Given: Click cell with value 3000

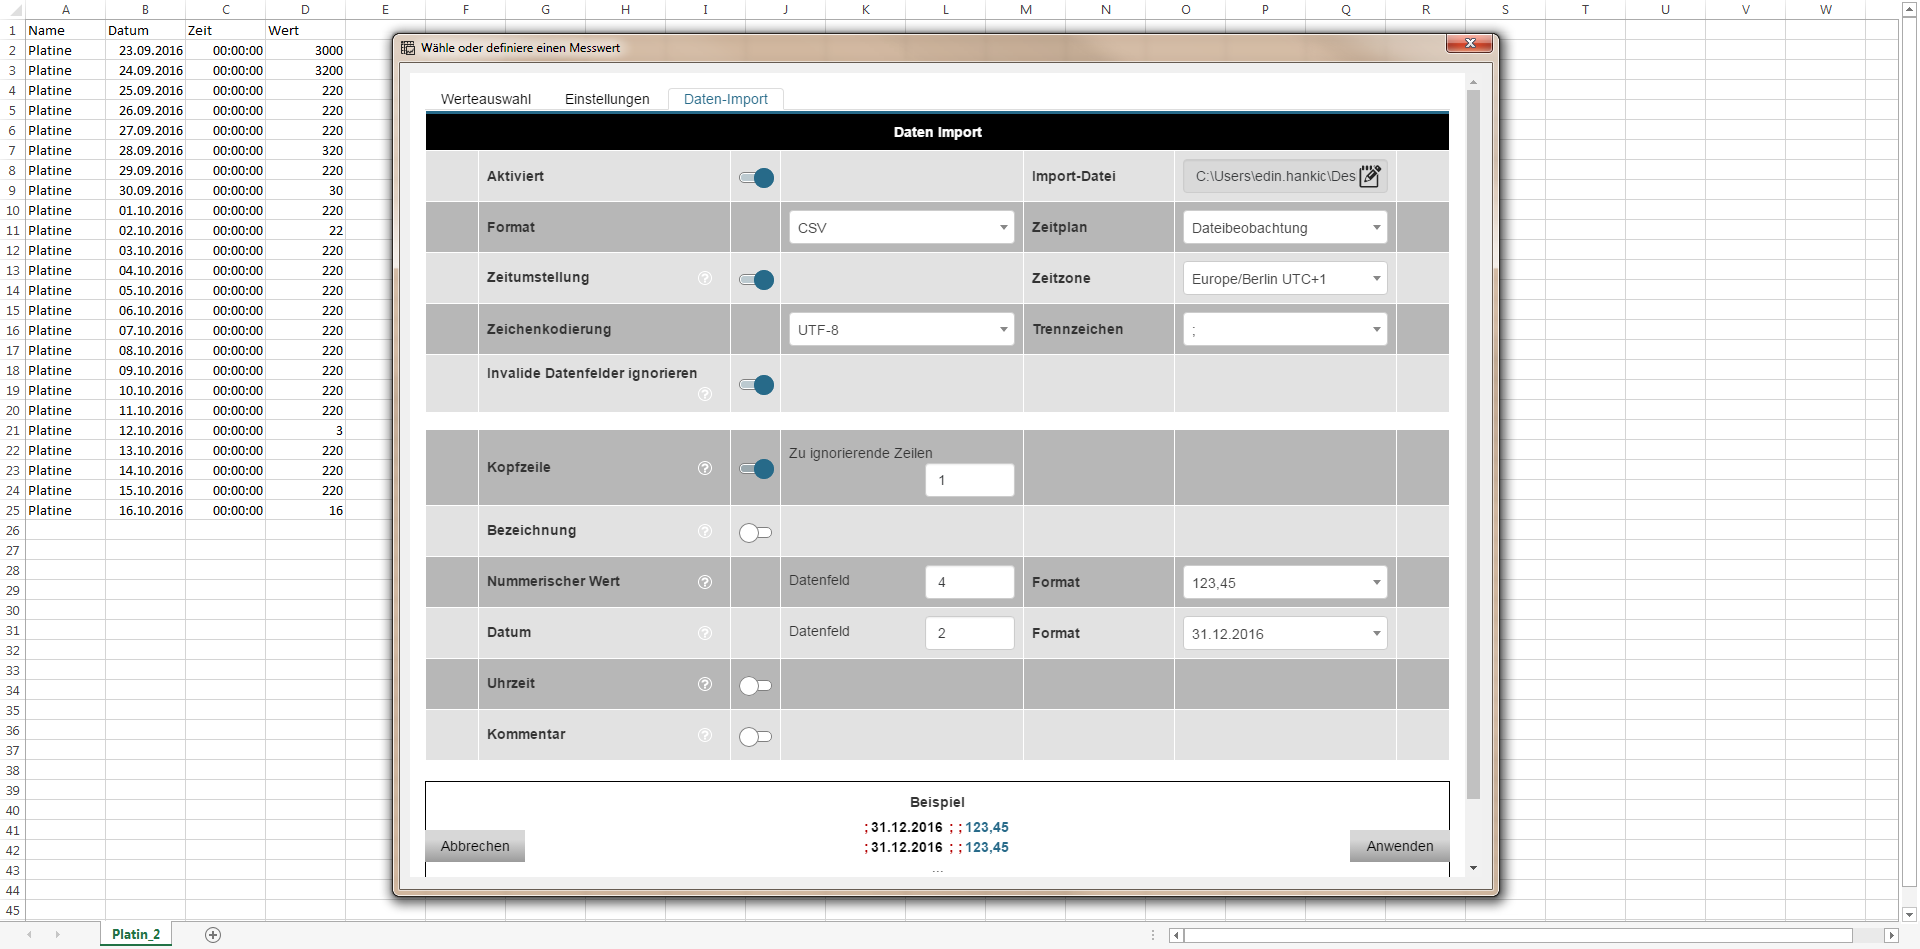Looking at the screenshot, I should (x=305, y=50).
